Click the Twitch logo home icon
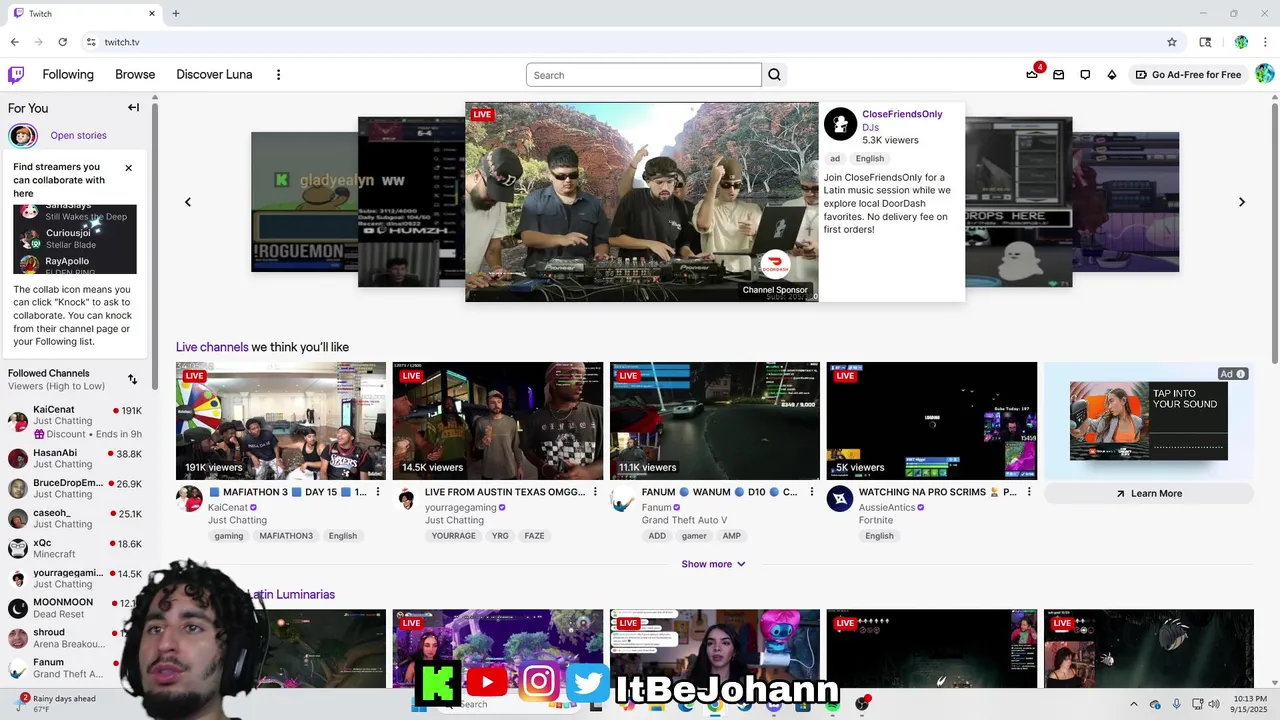Image resolution: width=1280 pixels, height=720 pixels. [16, 75]
